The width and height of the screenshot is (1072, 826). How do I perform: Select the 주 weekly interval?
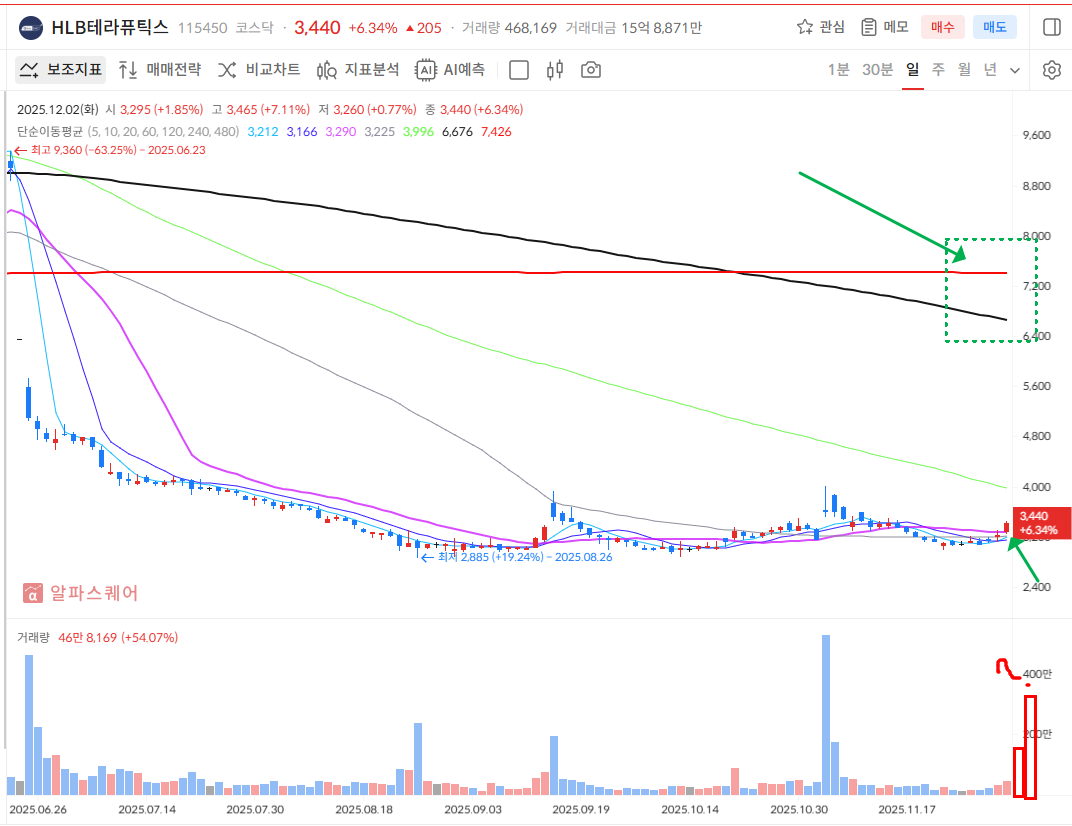pos(938,70)
